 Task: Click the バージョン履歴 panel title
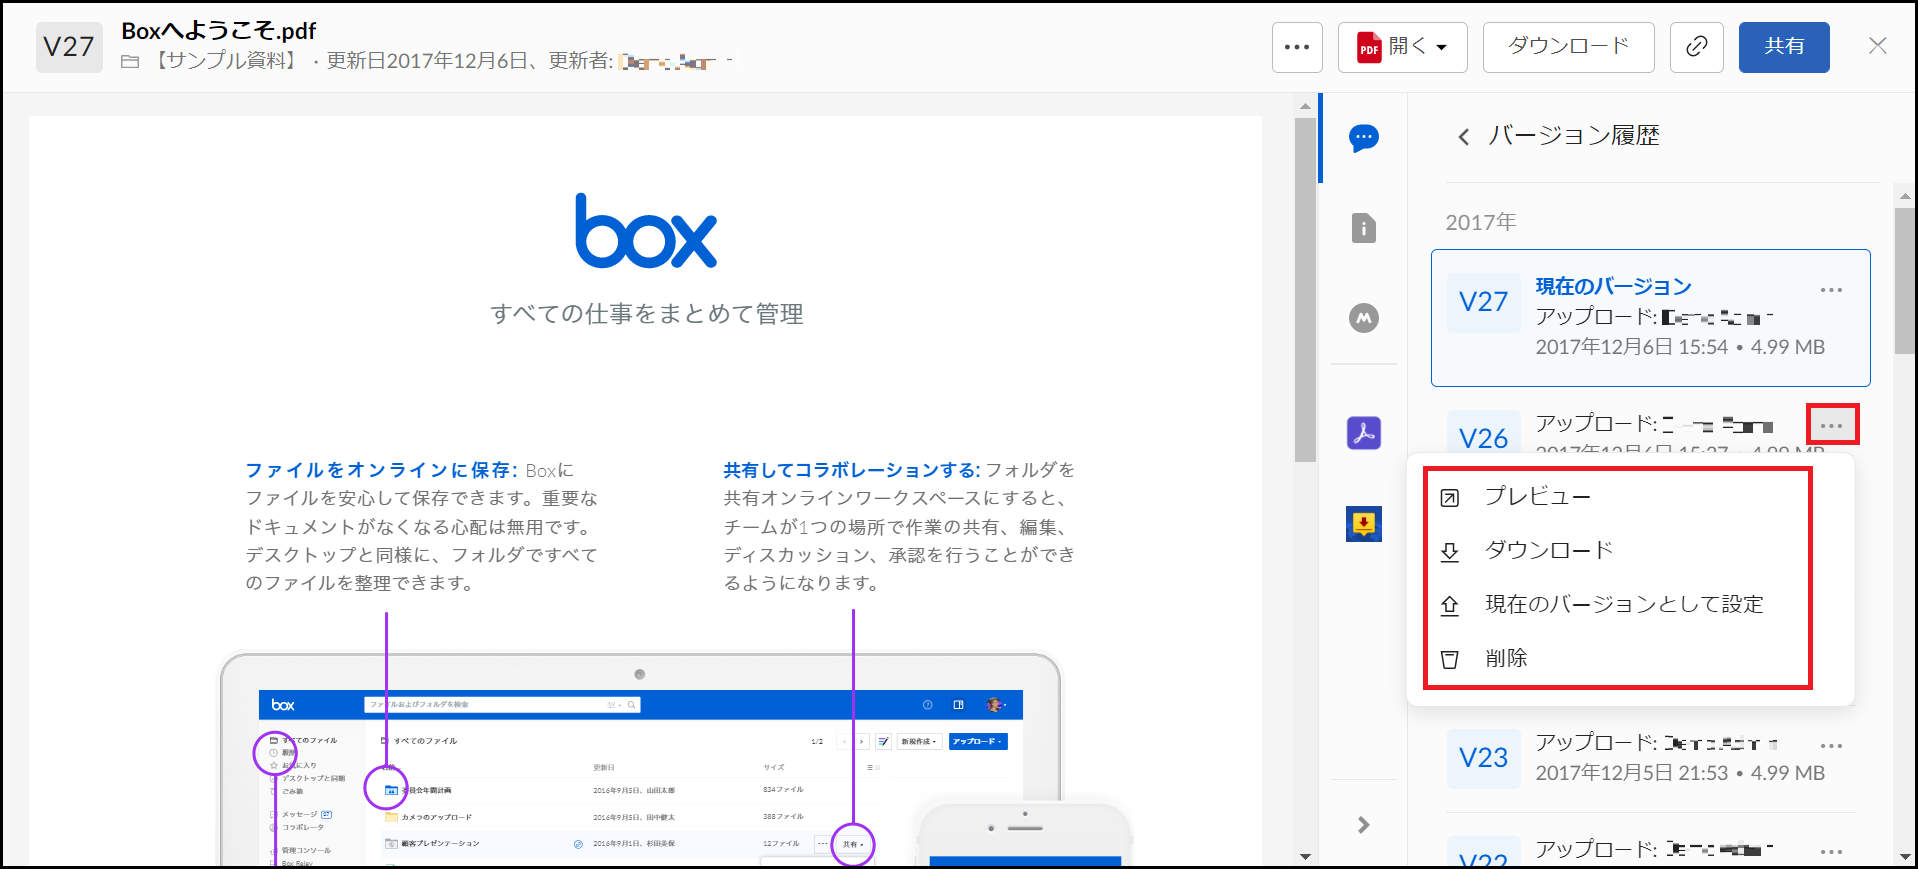(1574, 136)
